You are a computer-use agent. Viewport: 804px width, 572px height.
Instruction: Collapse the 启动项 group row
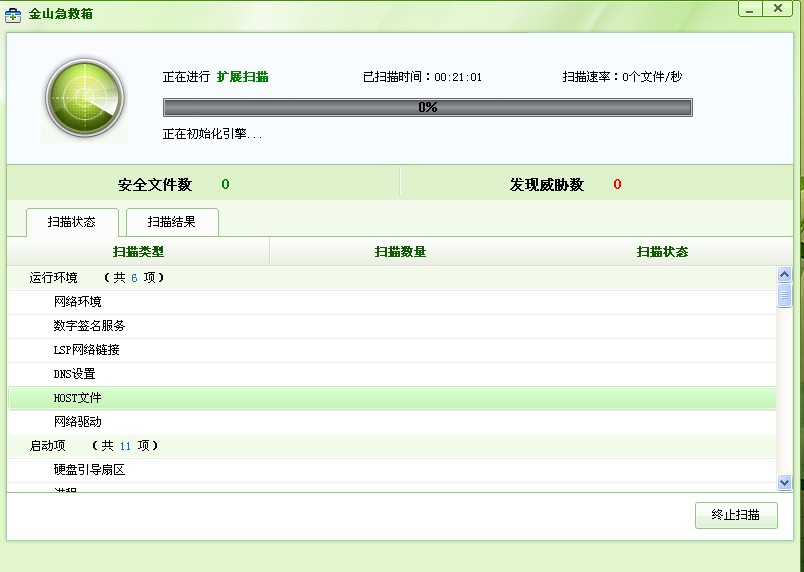click(x=392, y=445)
